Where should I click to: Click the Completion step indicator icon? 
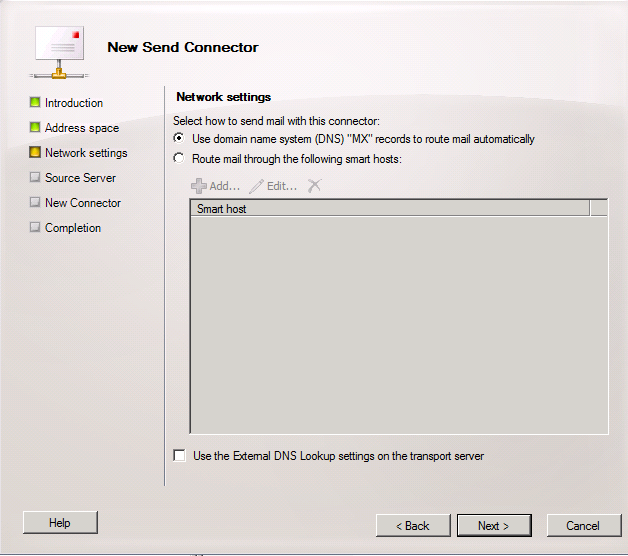(x=35, y=227)
